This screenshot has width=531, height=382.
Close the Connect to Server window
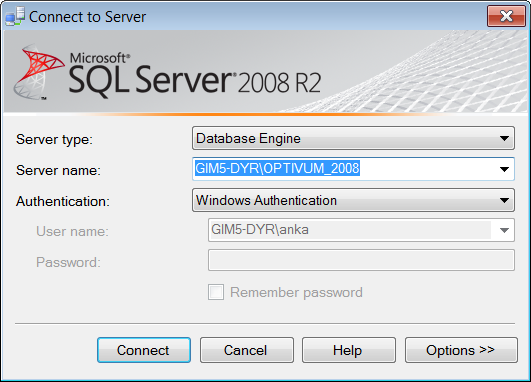[x=506, y=16]
